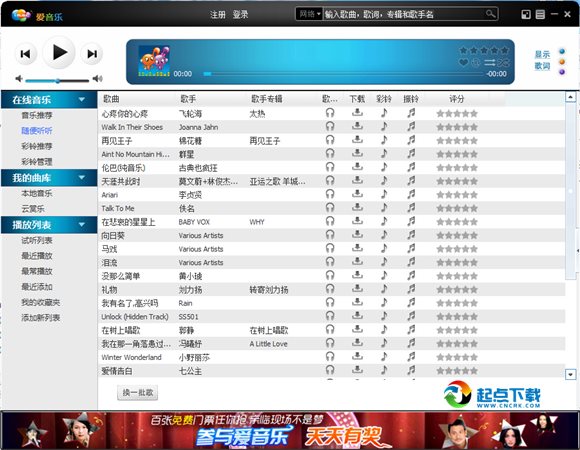Screen dimensions: 580x450
Task: Open 彩铃推荐 in sidebar
Action: click(37, 146)
